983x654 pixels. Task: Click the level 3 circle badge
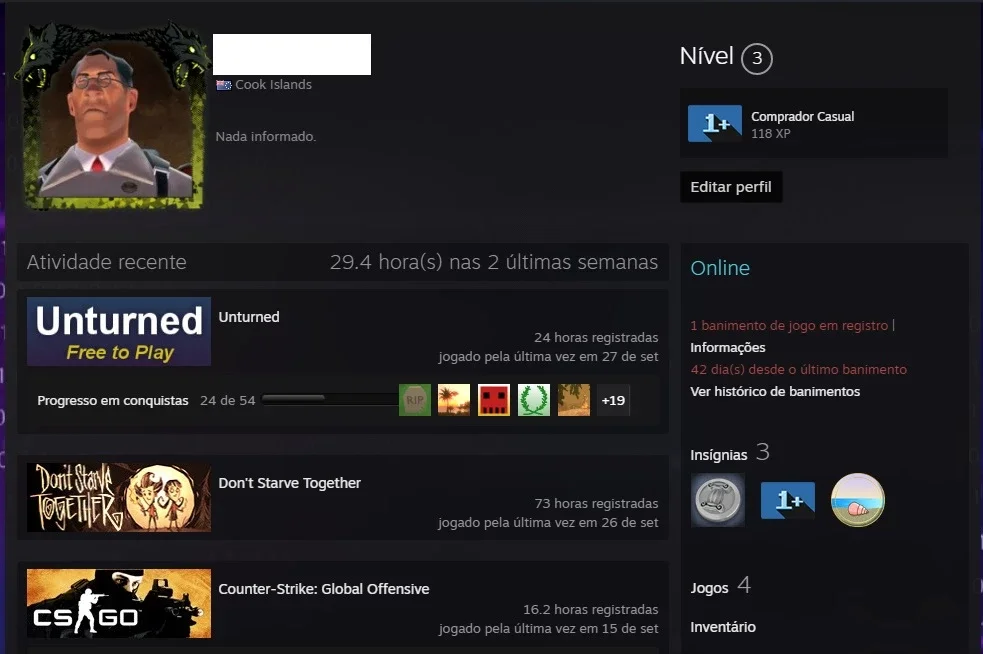tap(757, 59)
